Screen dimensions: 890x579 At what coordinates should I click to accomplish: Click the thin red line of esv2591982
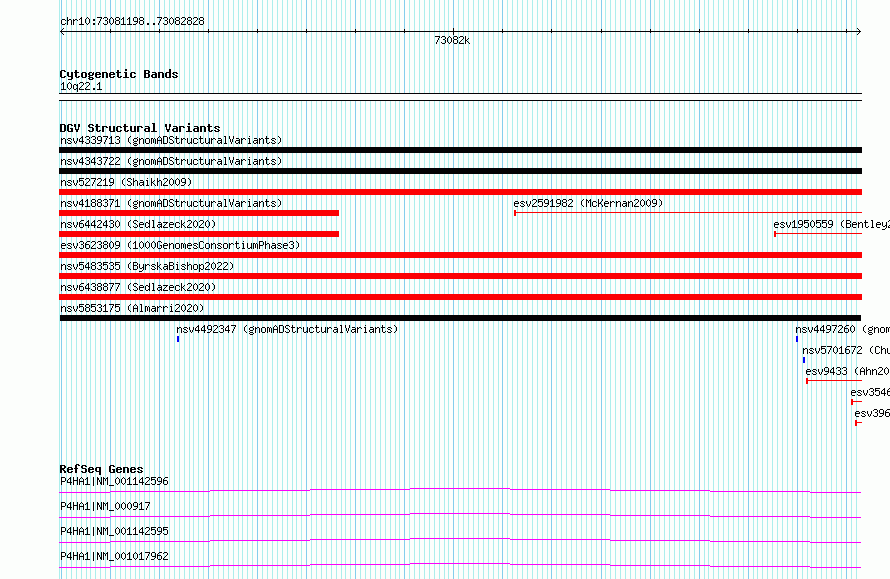(688, 213)
